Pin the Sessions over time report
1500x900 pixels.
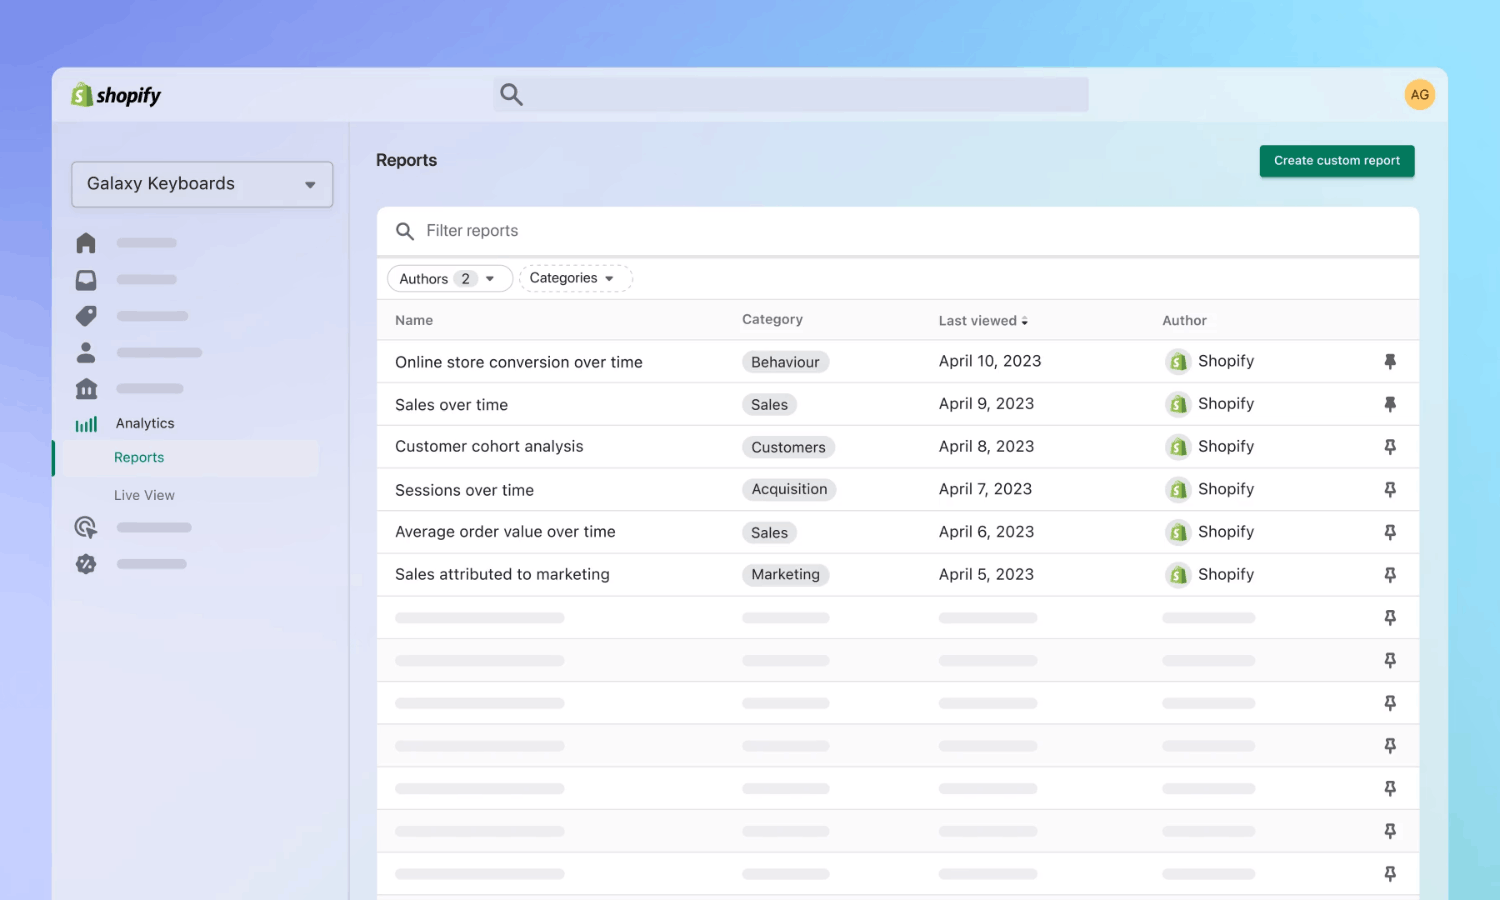[1390, 489]
